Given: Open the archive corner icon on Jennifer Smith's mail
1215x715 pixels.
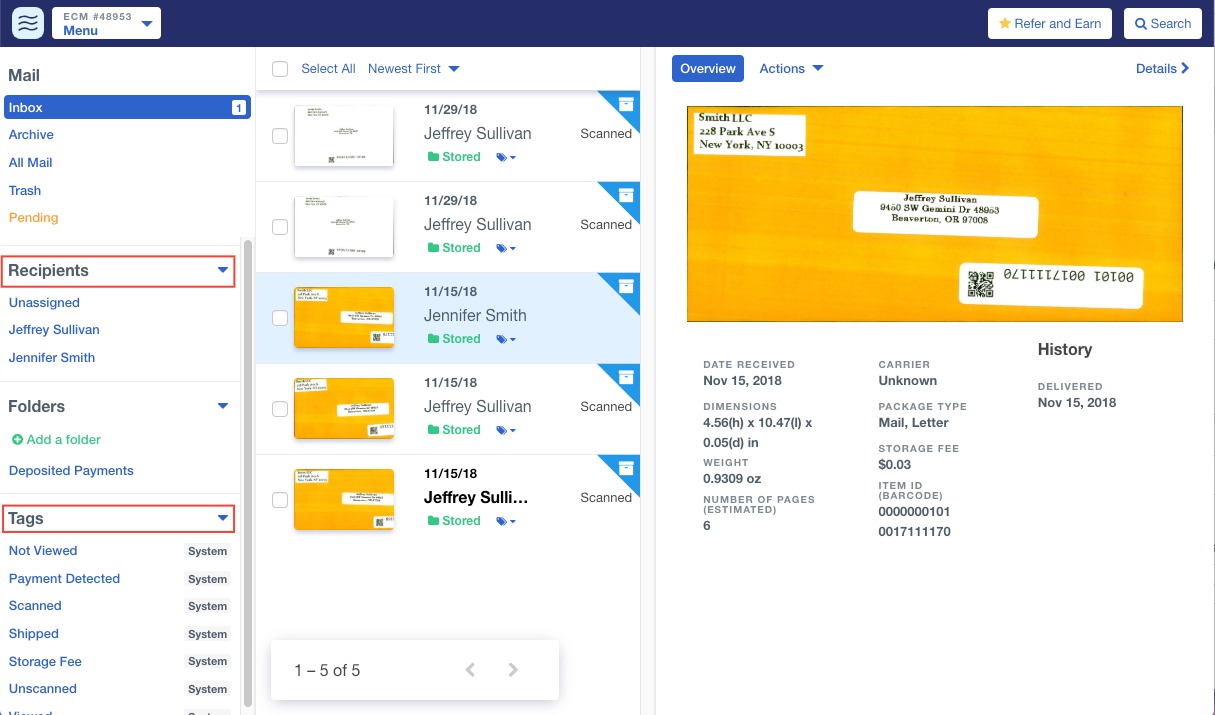Looking at the screenshot, I should click(x=626, y=285).
